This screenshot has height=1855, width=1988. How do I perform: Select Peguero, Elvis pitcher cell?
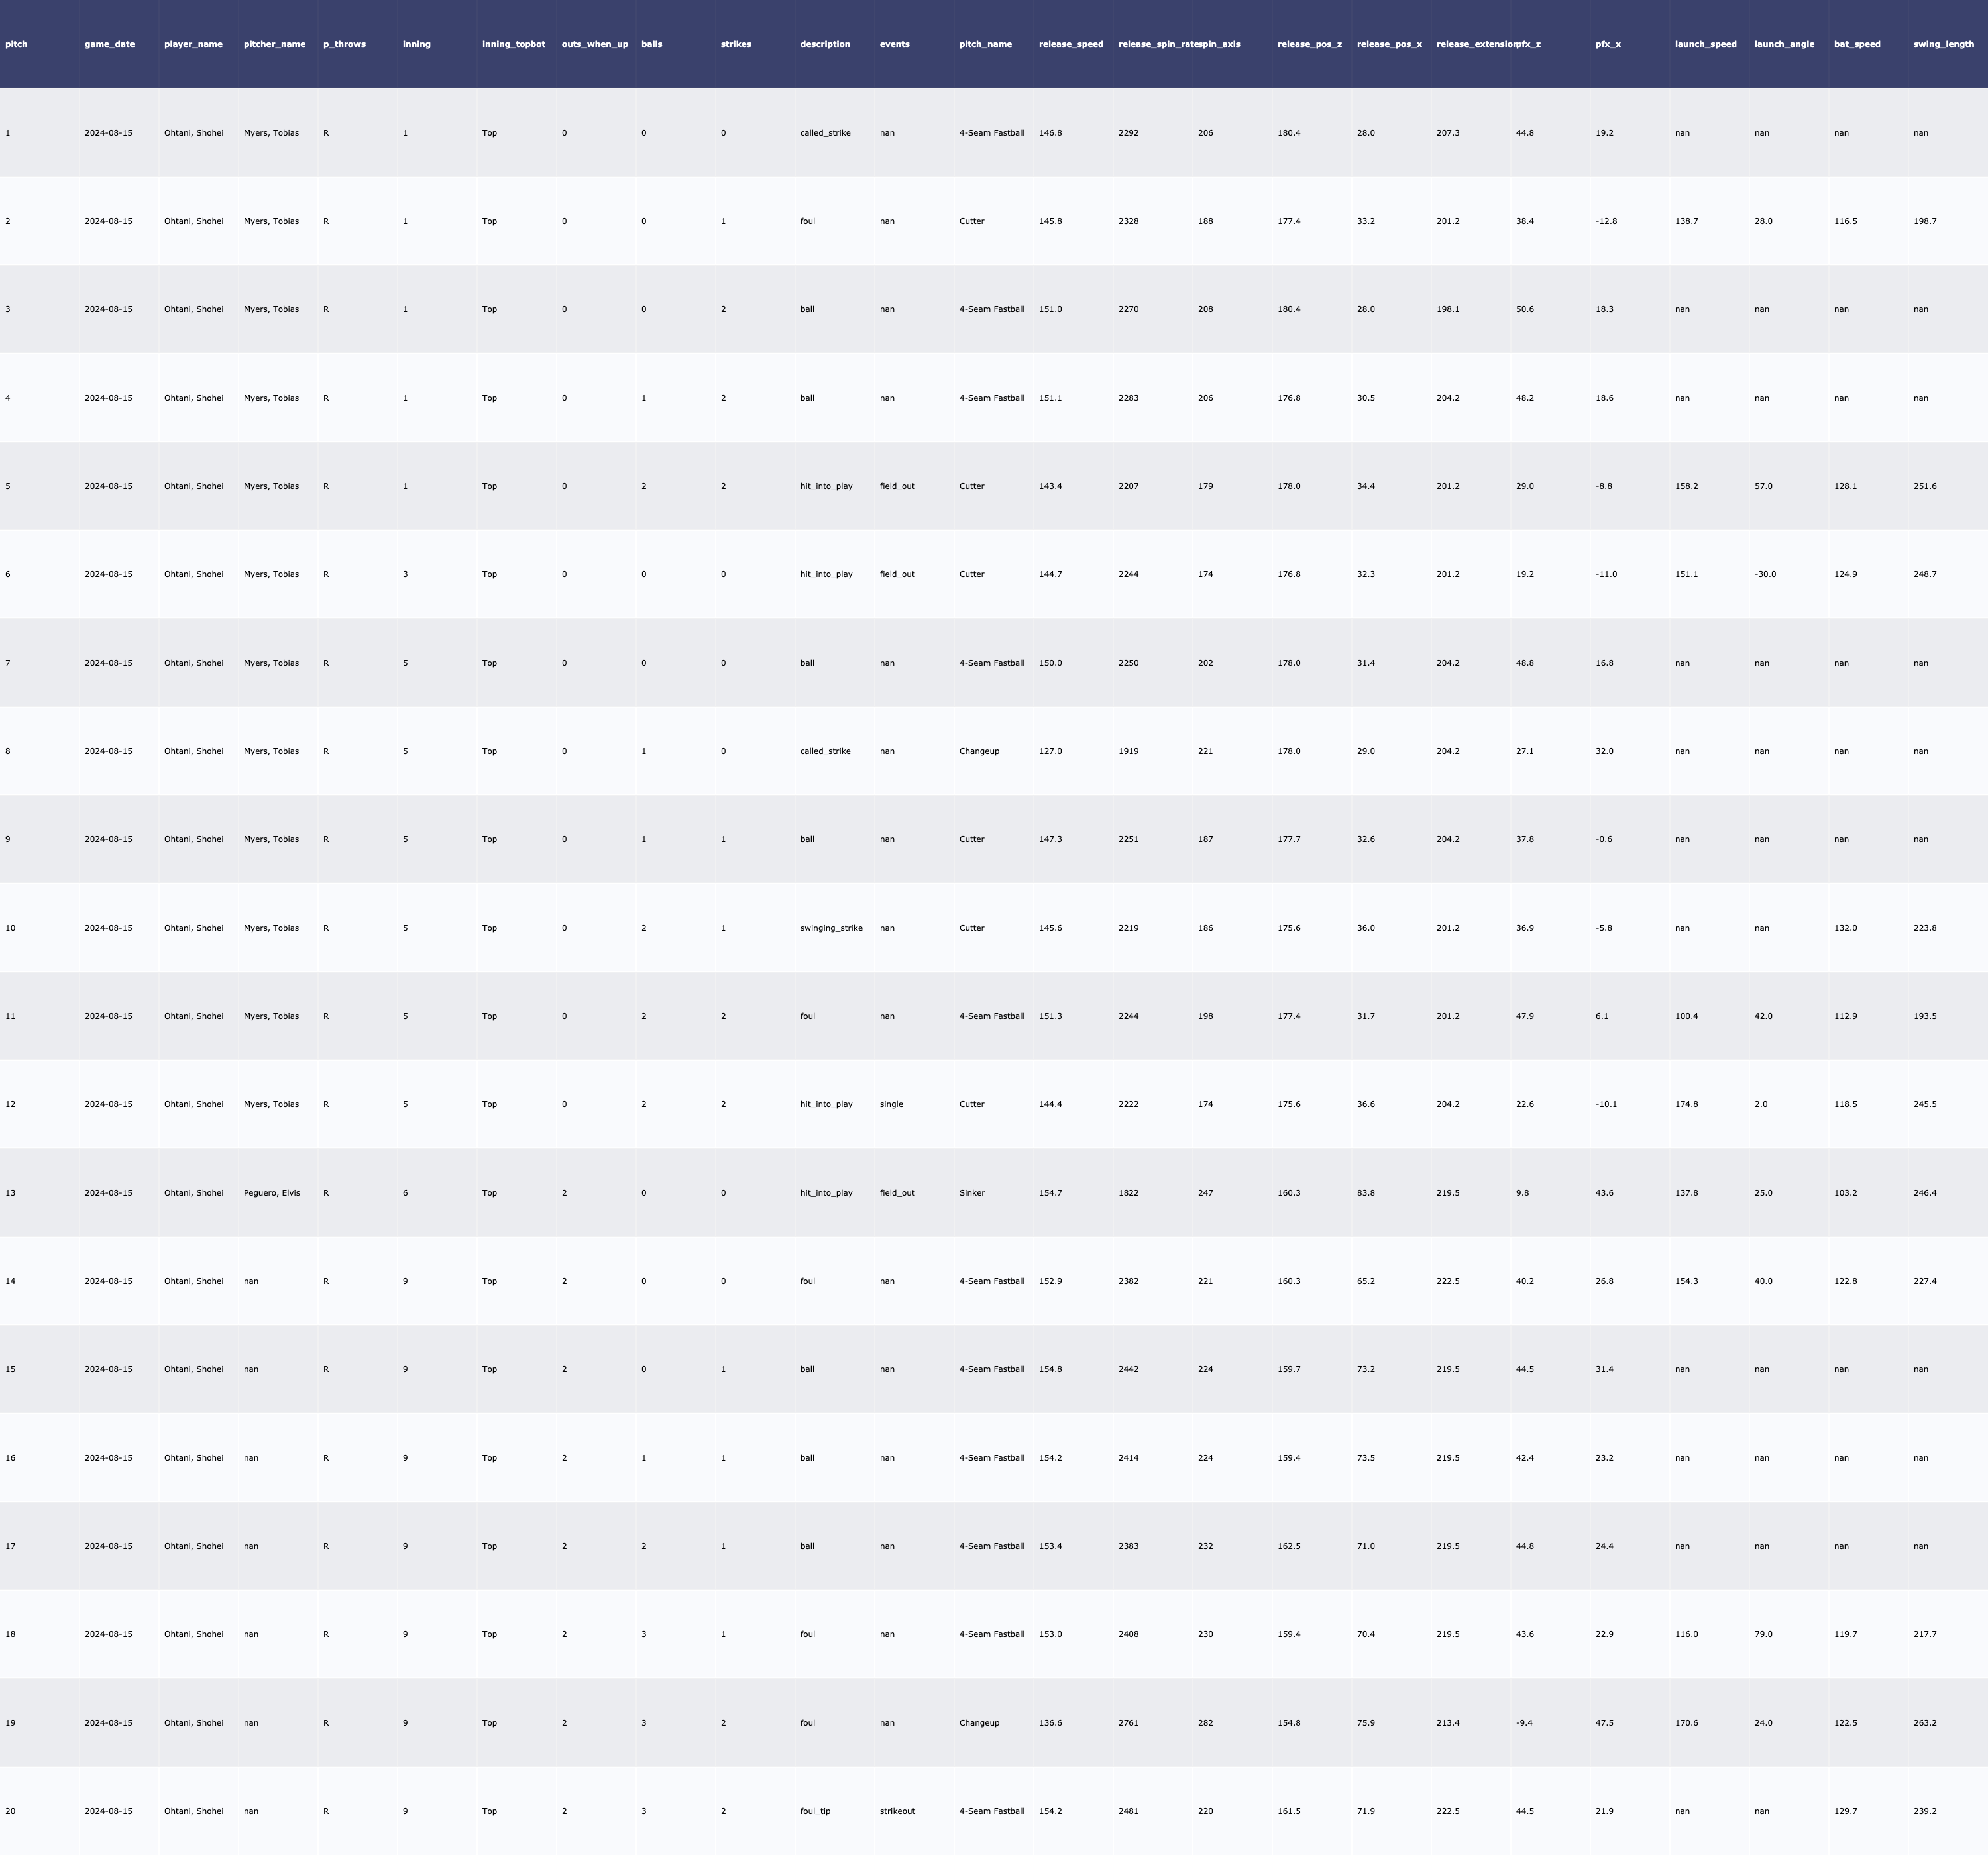click(x=272, y=1193)
